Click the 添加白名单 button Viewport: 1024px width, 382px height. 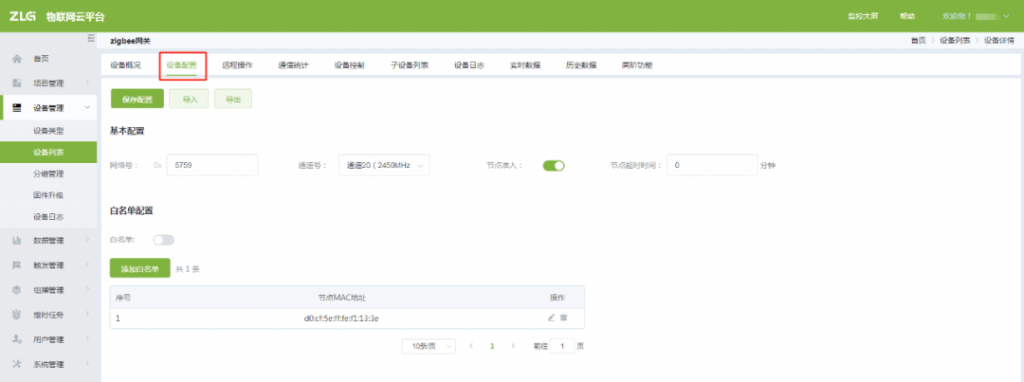140,268
